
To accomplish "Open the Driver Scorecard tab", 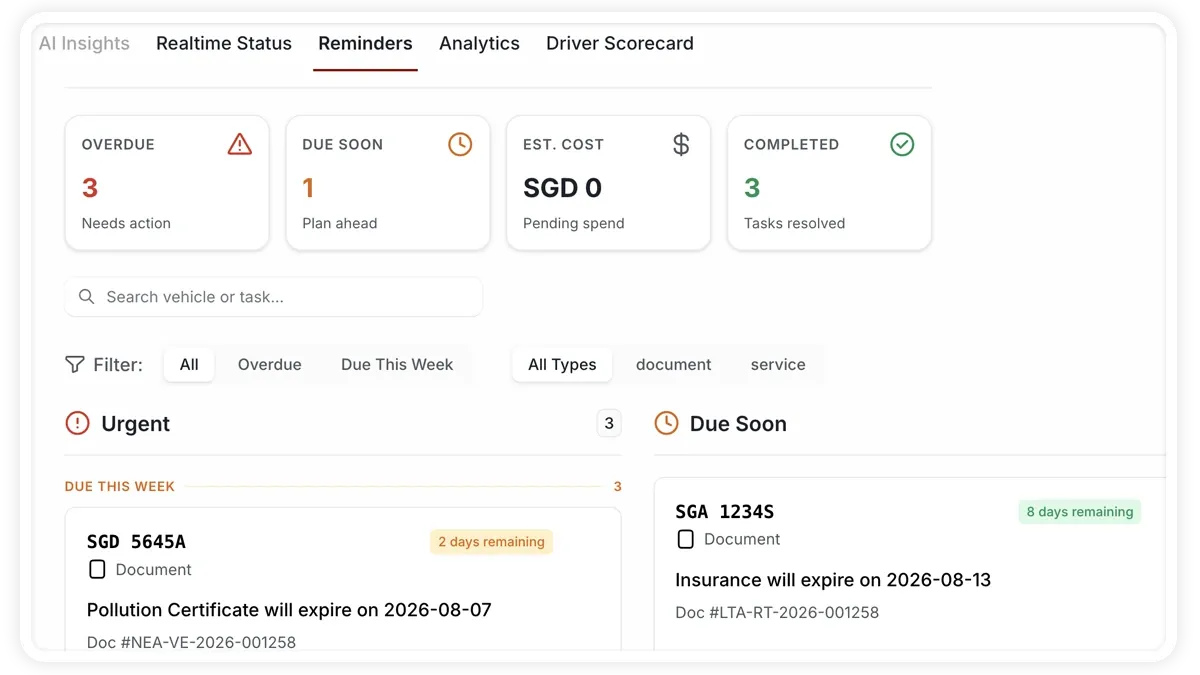I will coord(620,43).
